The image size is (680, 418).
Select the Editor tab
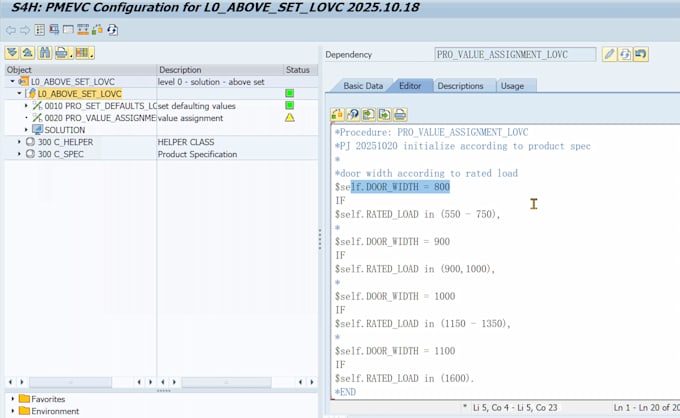coord(410,86)
